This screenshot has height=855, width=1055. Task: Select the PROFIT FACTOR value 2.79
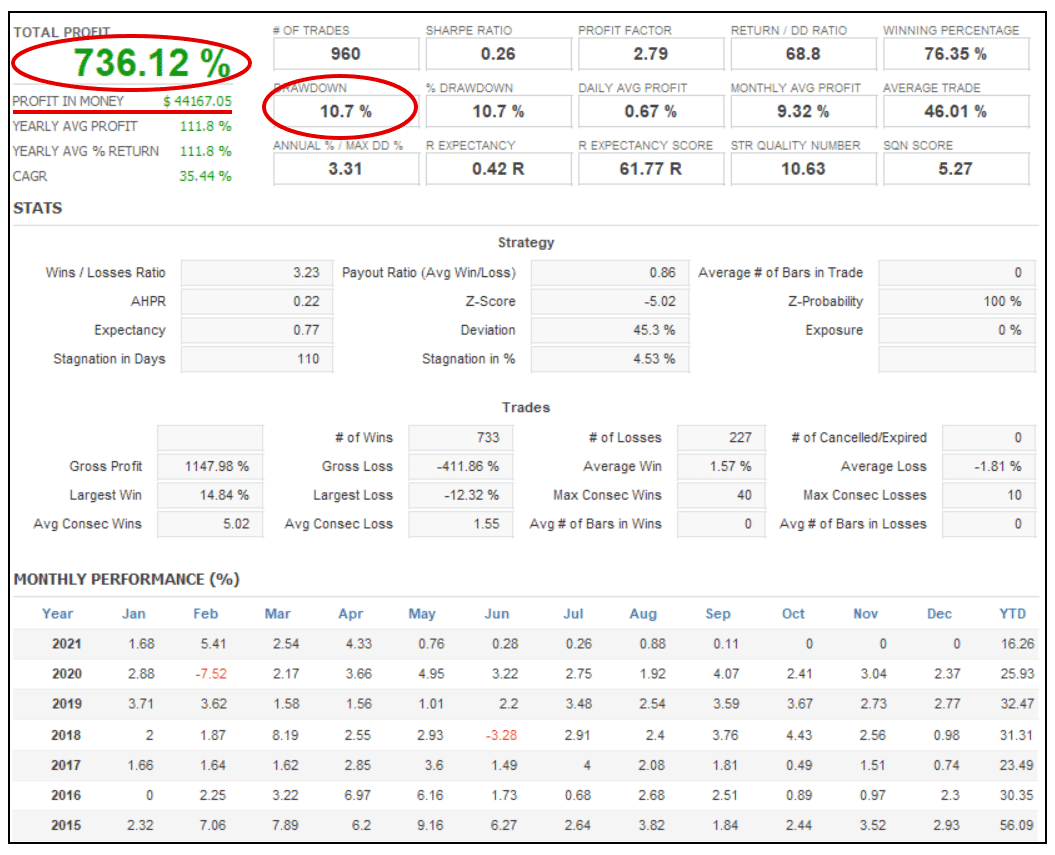650,53
